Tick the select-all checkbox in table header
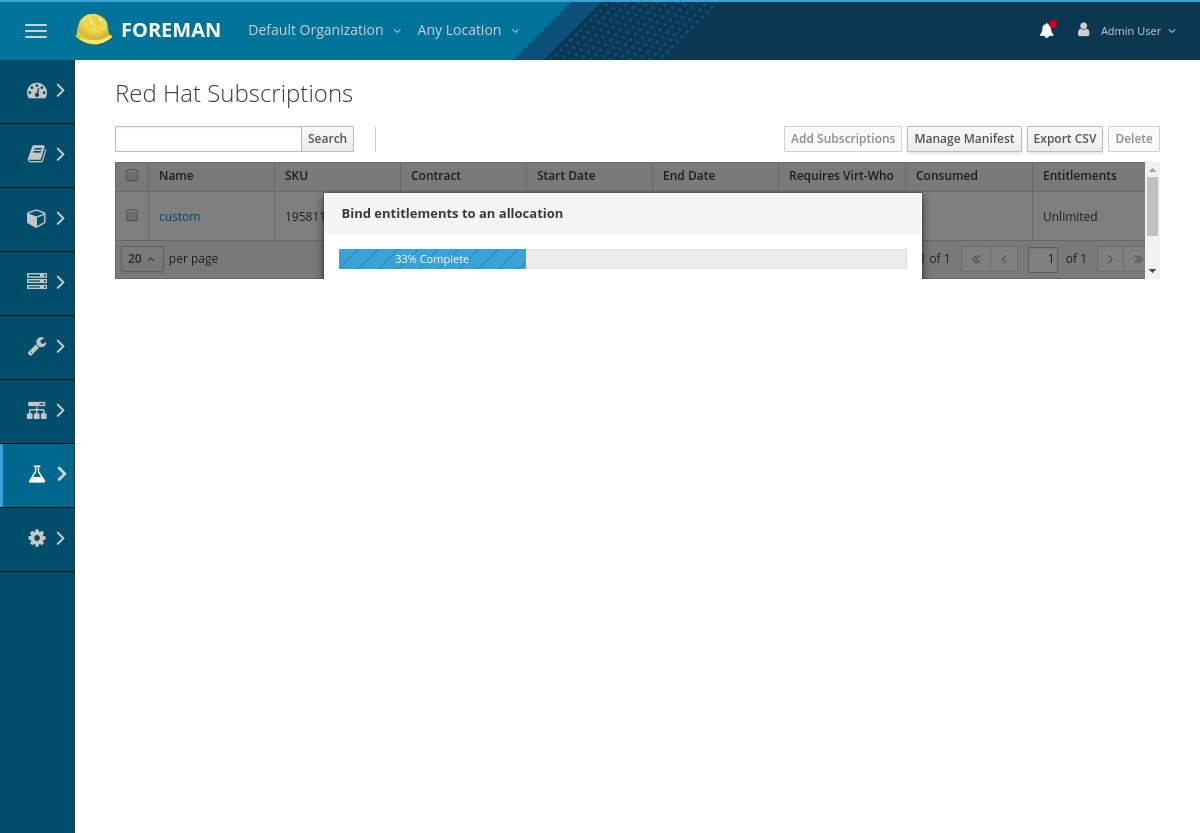The image size is (1200, 833). coord(132,176)
